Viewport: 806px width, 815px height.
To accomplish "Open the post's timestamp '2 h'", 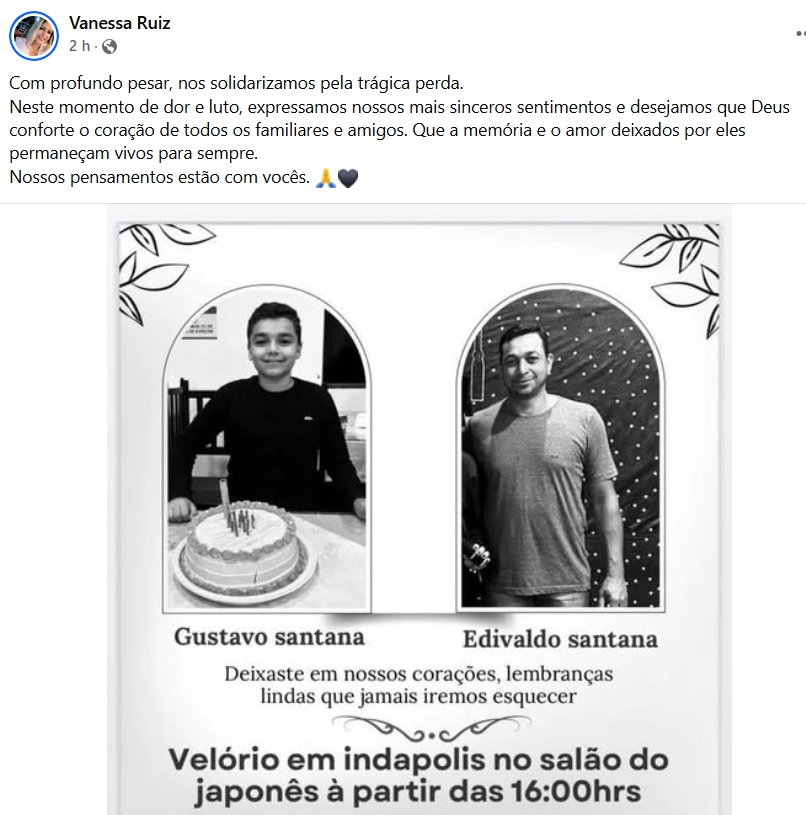I will tap(80, 46).
